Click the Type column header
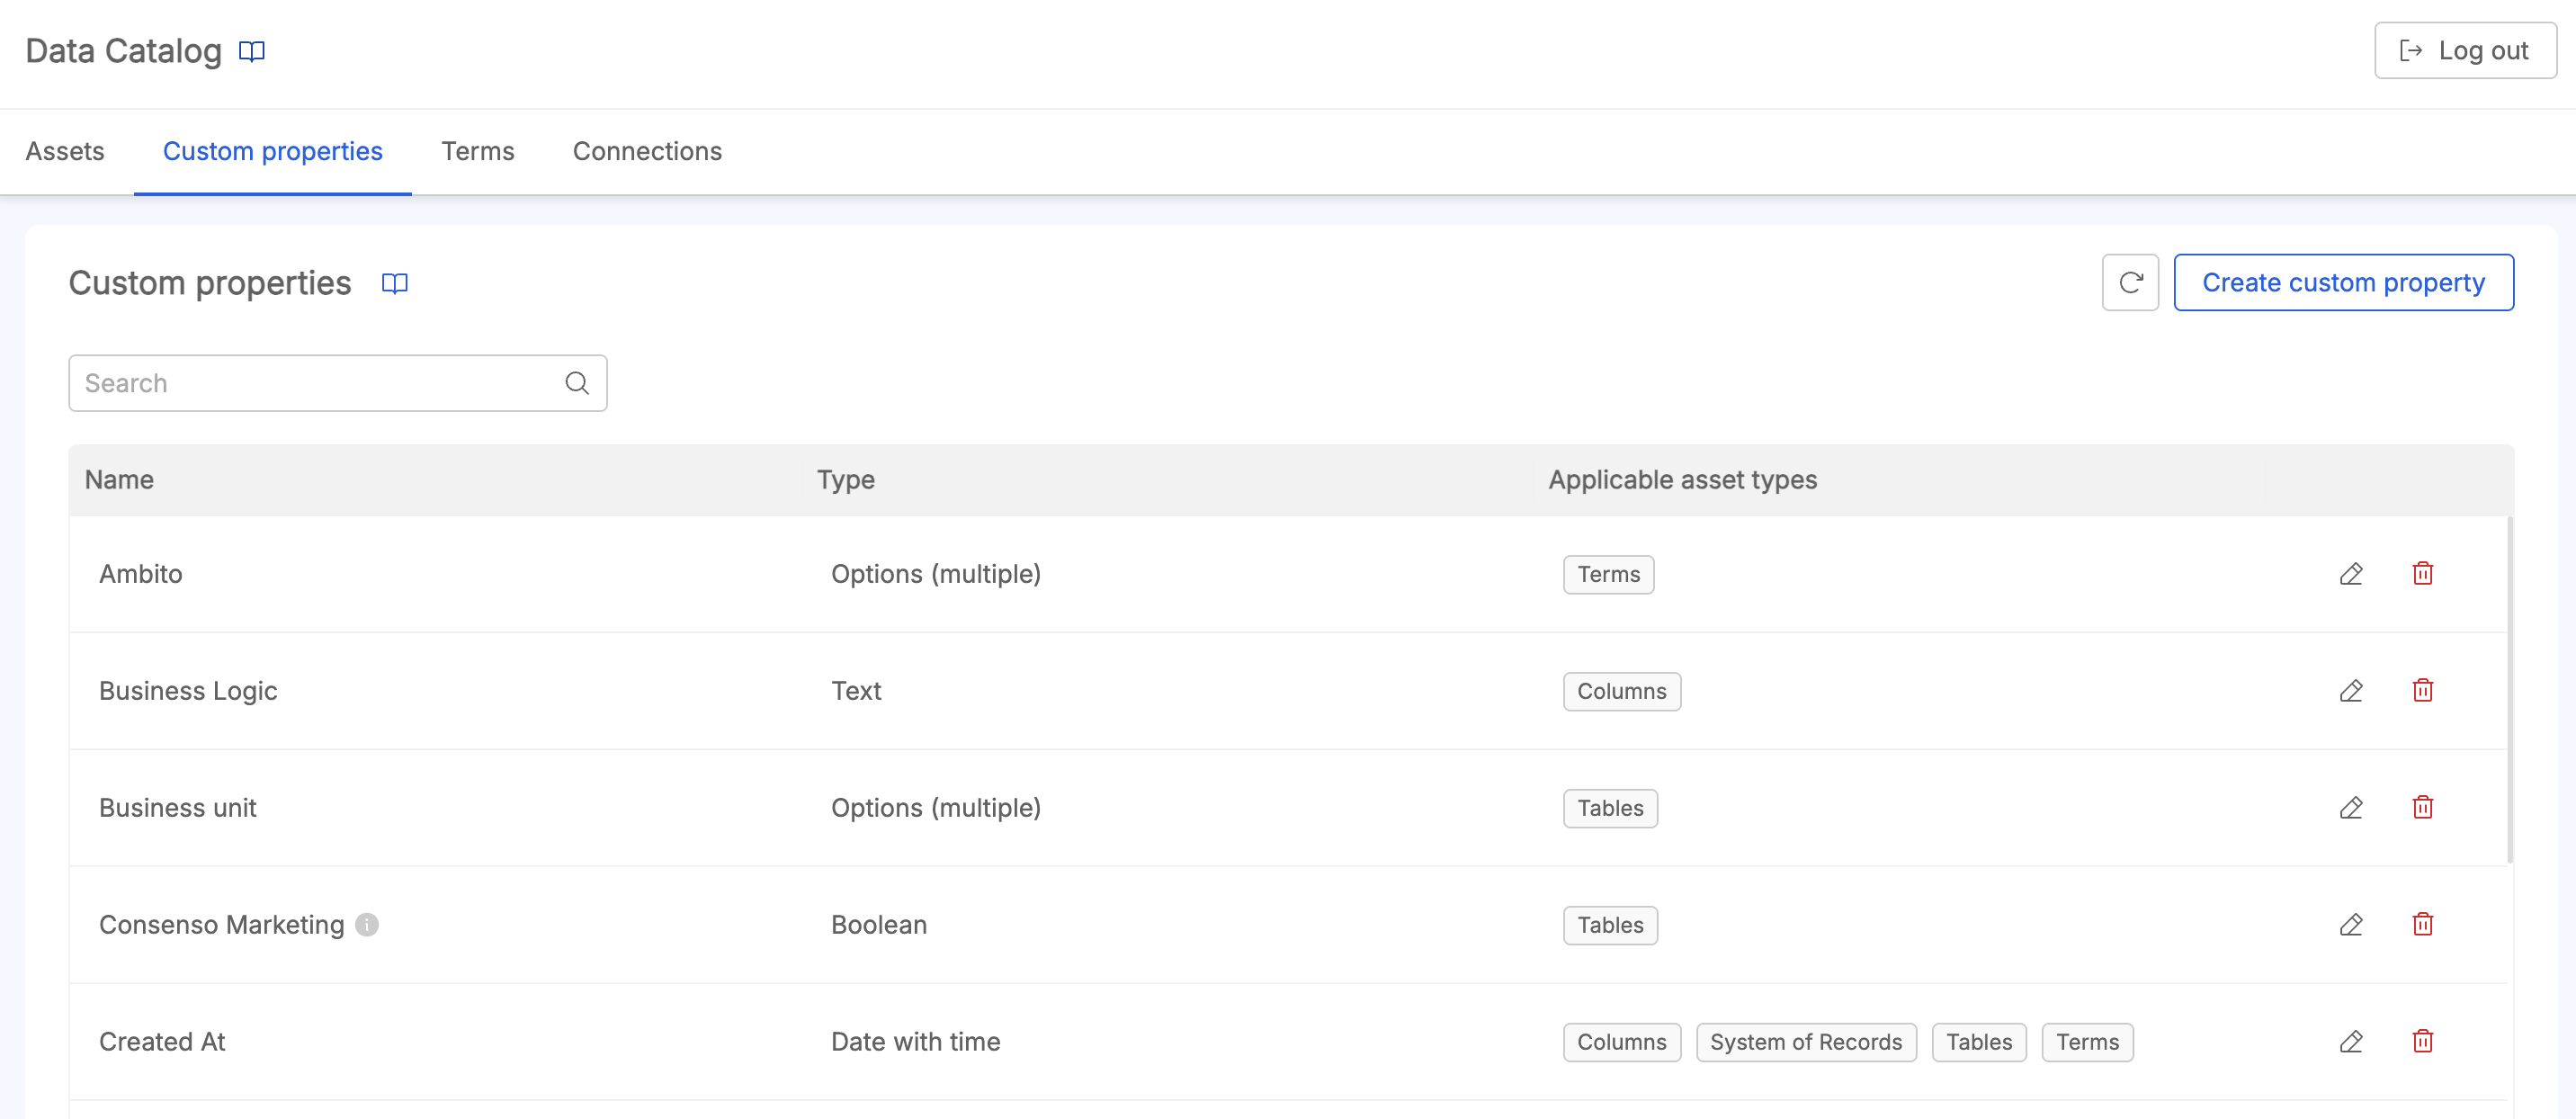The image size is (2576, 1119). (x=846, y=480)
